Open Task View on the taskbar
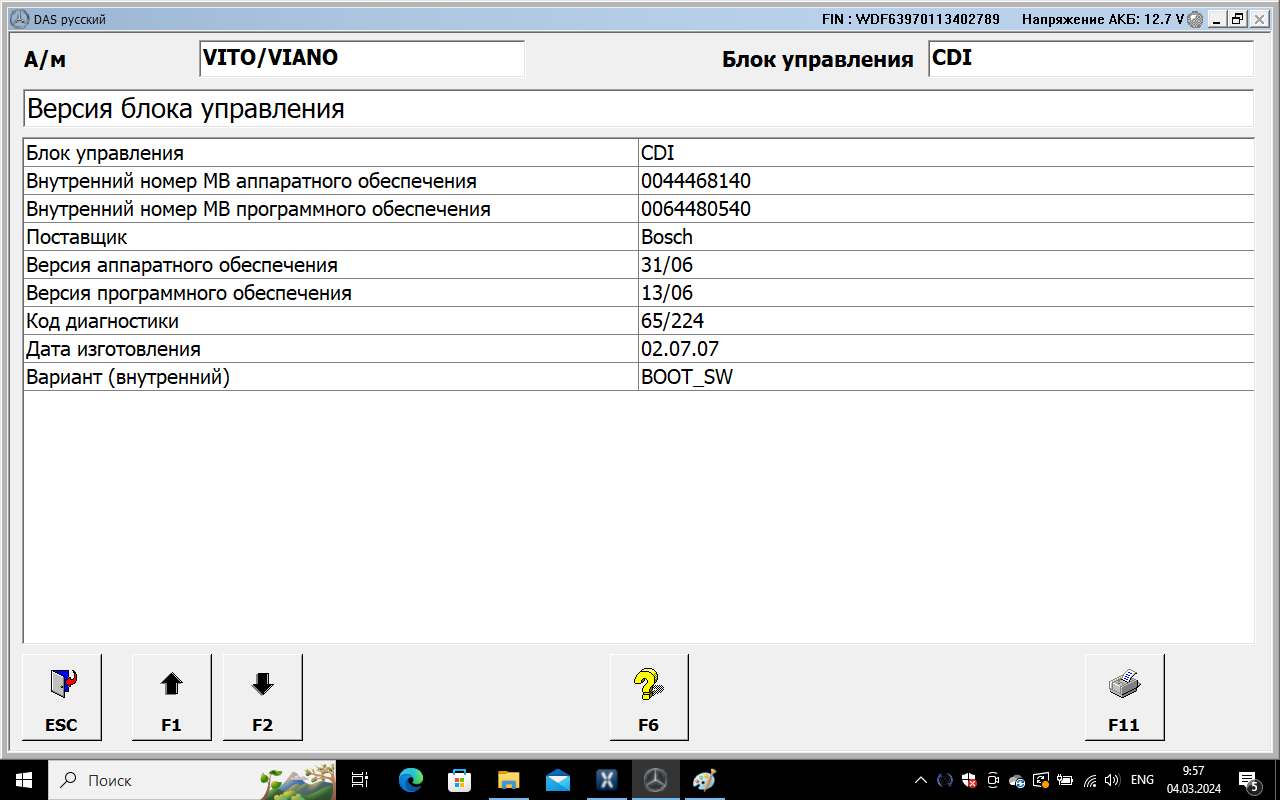This screenshot has height=800, width=1280. pos(361,780)
